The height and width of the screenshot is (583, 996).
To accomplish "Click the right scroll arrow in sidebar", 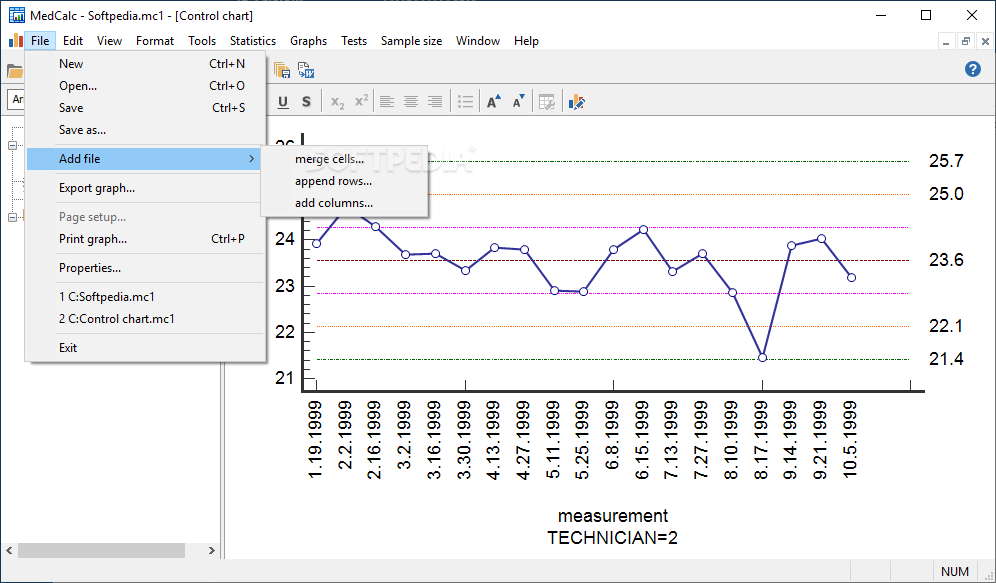I will (212, 551).
